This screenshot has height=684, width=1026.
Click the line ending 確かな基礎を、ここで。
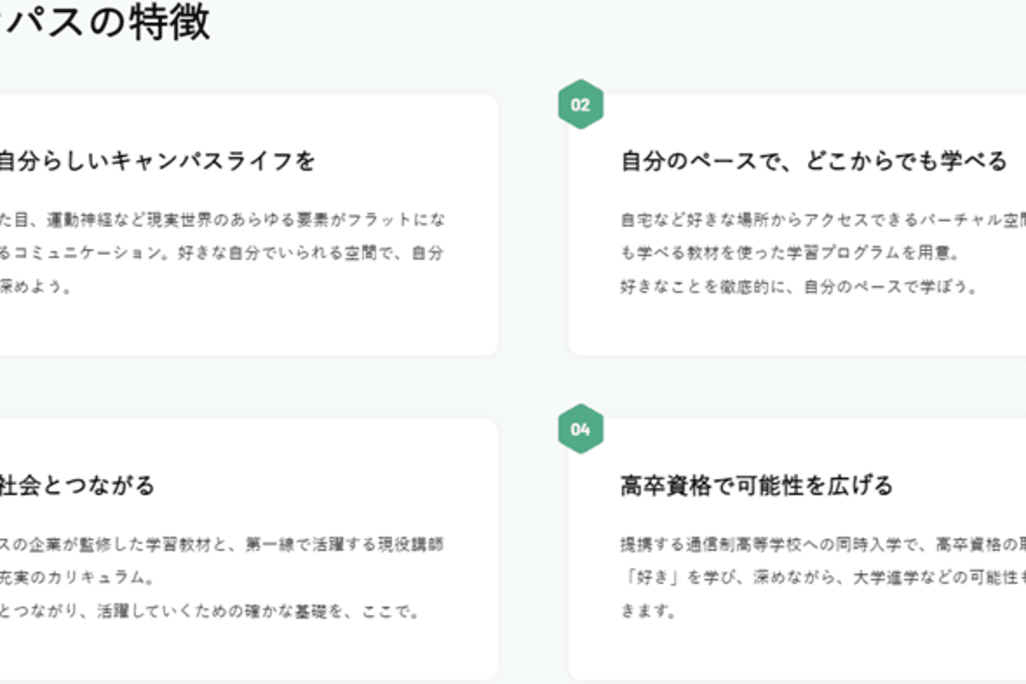coord(210,611)
